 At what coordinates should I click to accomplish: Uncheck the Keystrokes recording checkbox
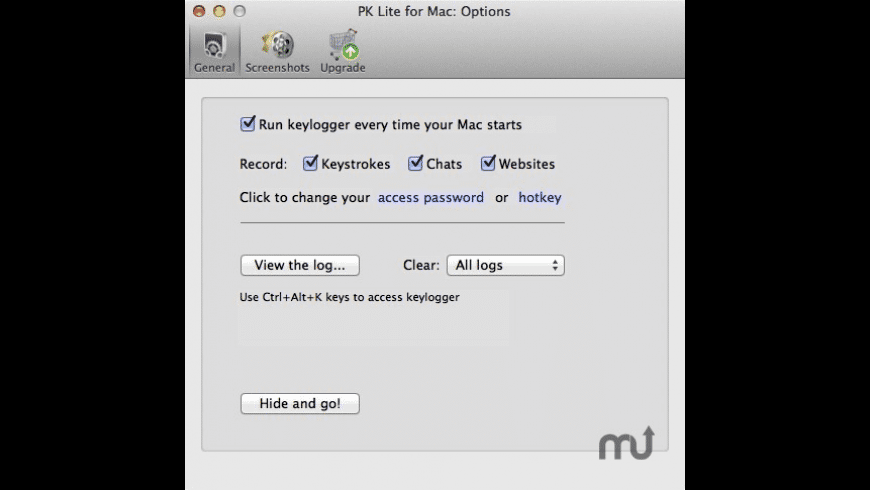pos(310,163)
